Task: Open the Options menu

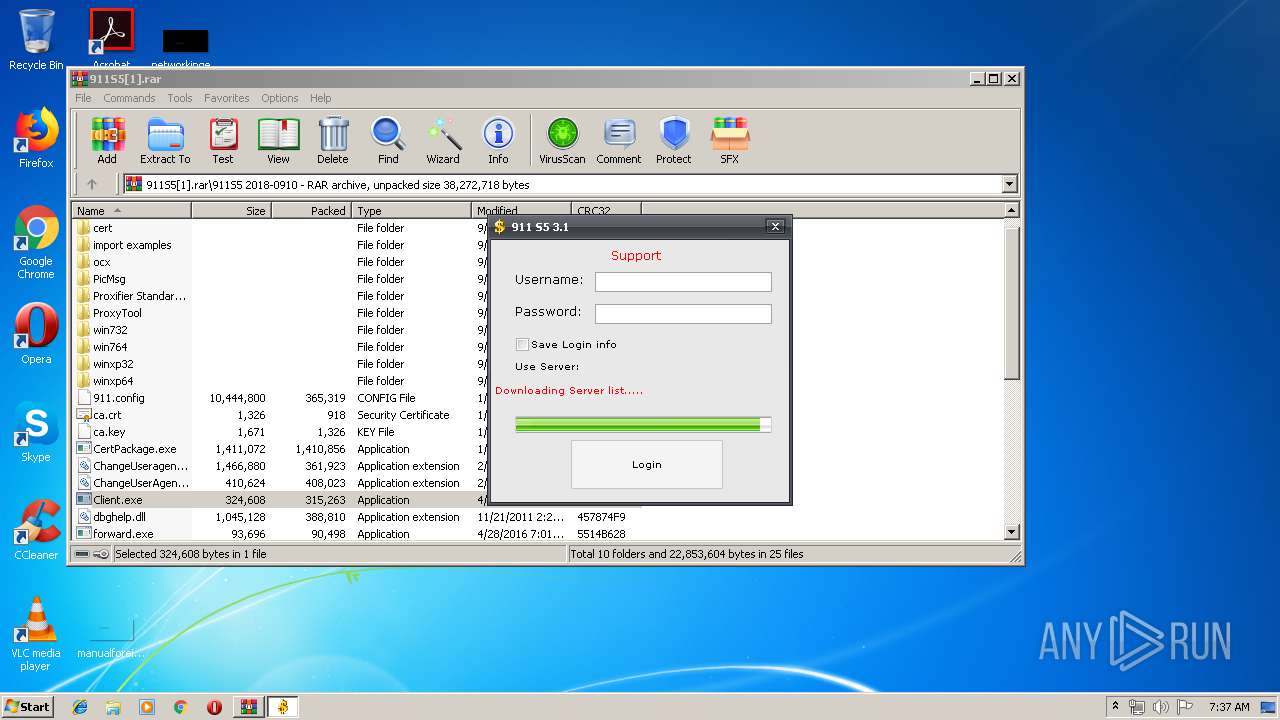Action: 280,98
